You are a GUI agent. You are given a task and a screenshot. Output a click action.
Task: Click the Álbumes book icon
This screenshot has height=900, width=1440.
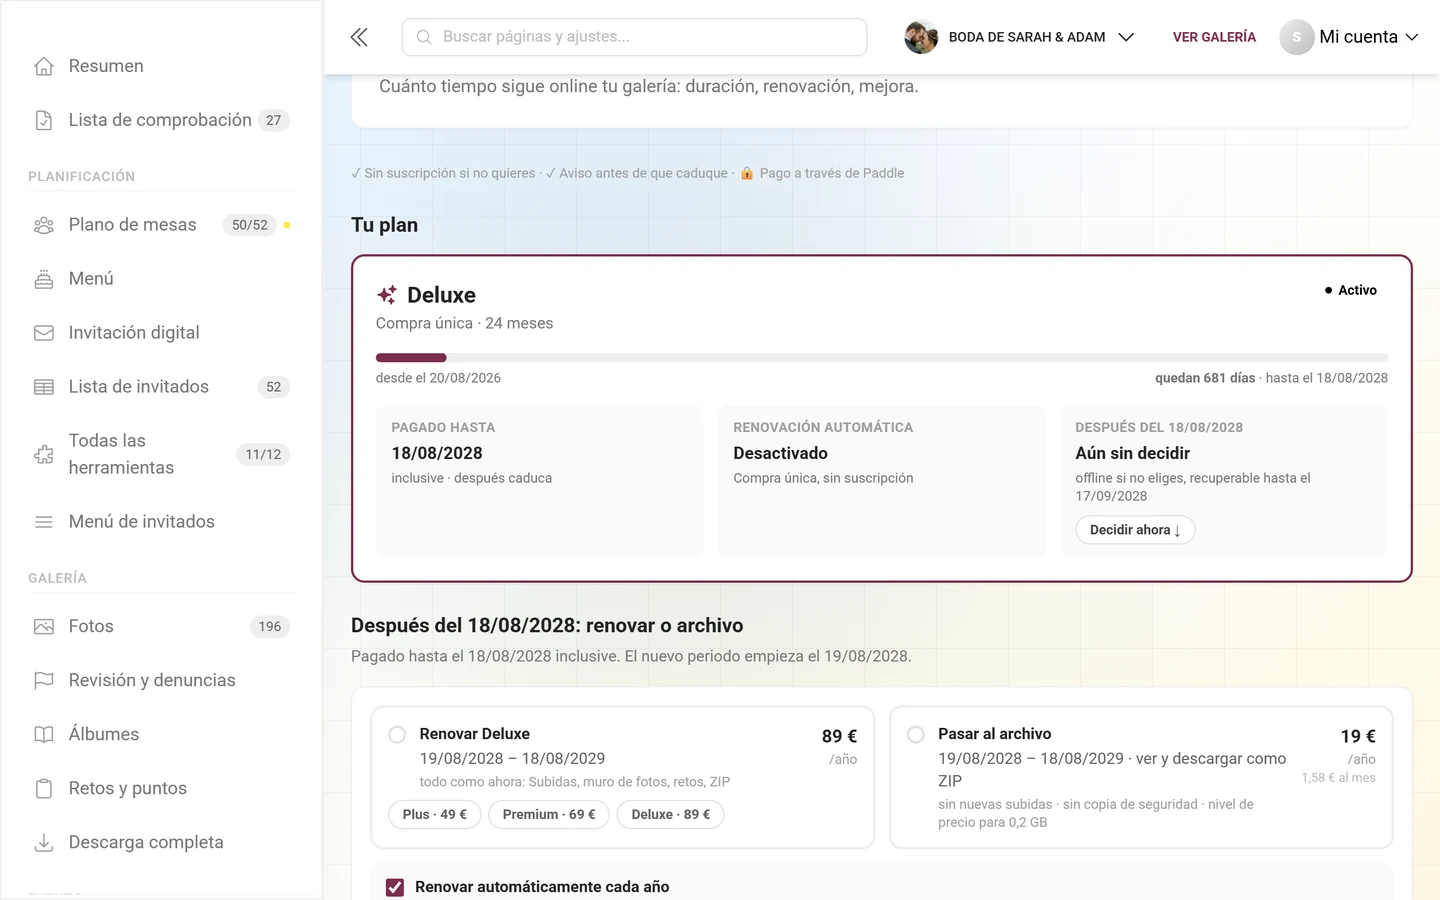coord(44,735)
